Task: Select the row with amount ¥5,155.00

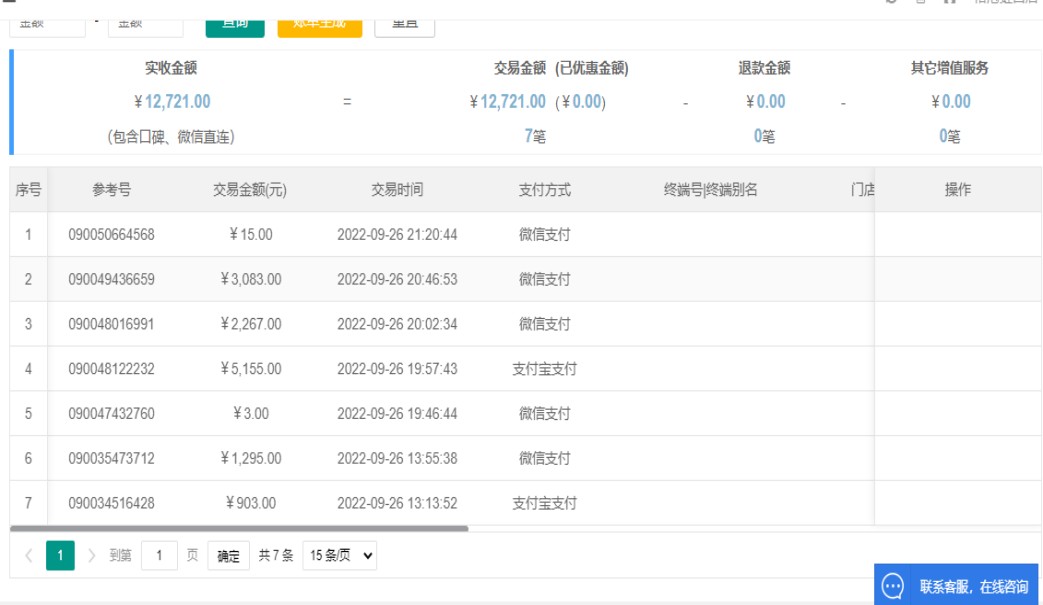Action: 250,369
